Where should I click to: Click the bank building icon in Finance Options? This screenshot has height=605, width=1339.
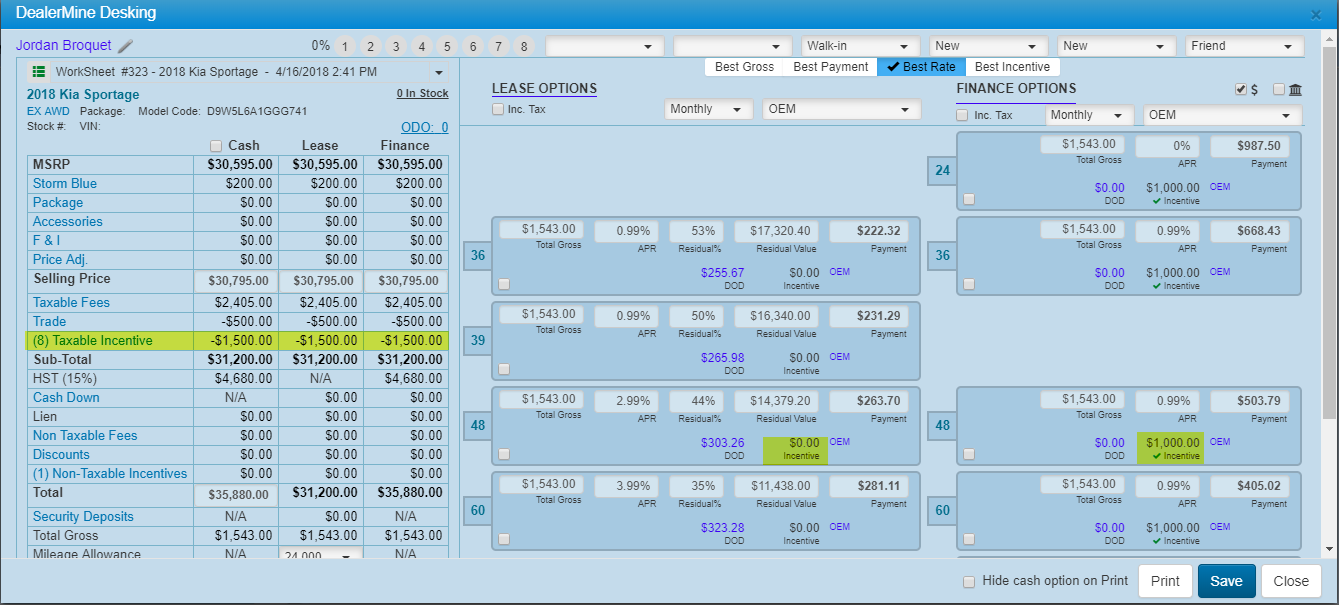coord(1295,90)
